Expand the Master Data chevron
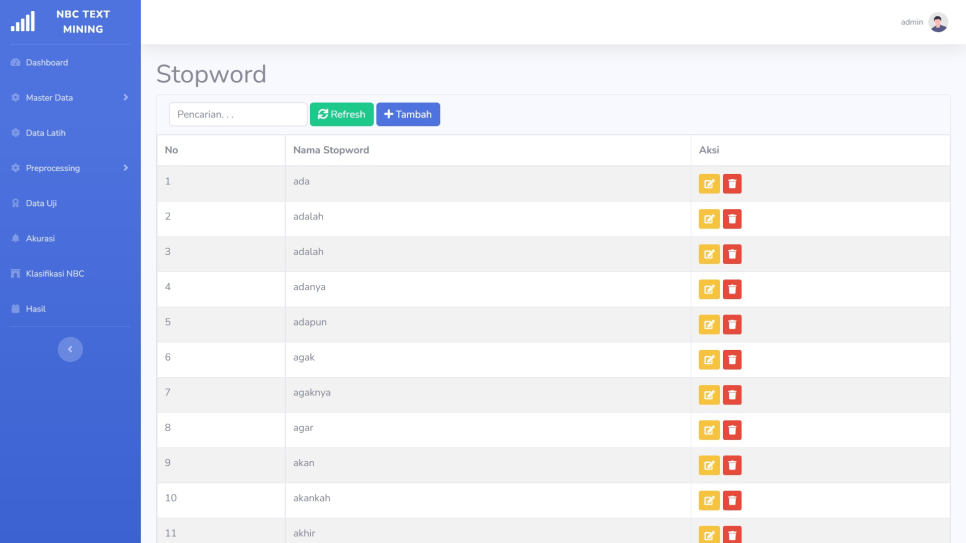 126,97
